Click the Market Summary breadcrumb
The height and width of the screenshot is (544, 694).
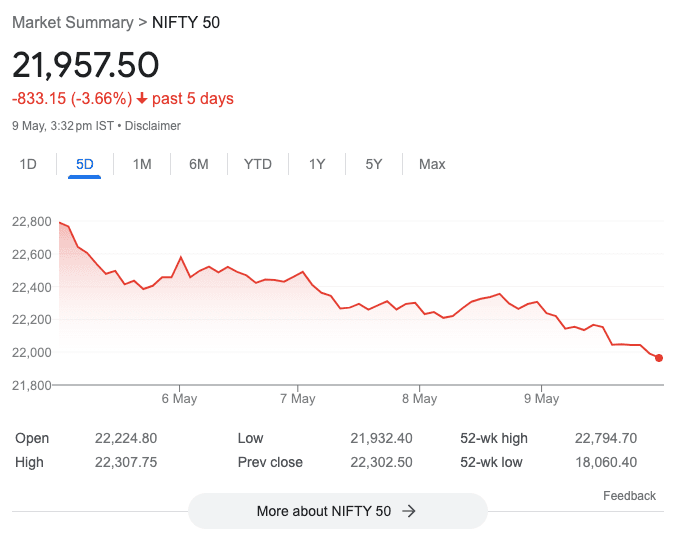(x=72, y=22)
